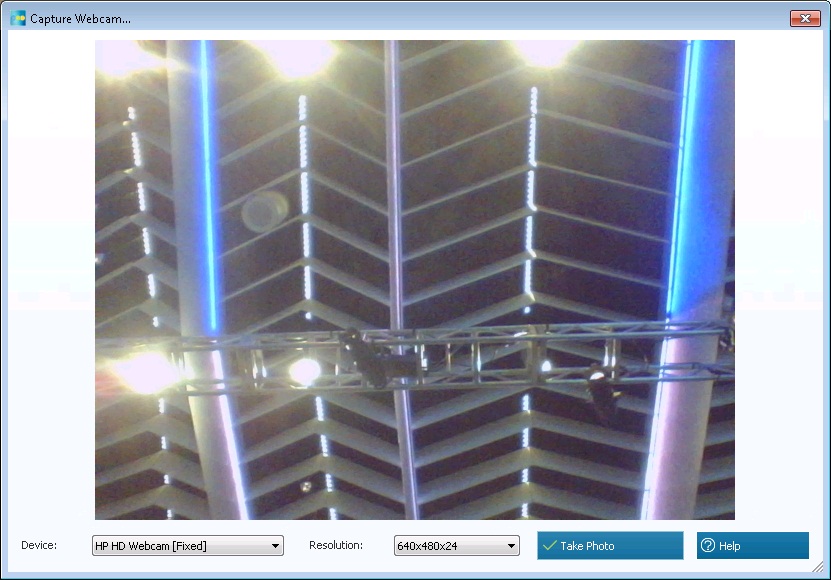Viewport: 831px width, 580px height.
Task: Click the 'Resolution:' label
Action: pyautogui.click(x=335, y=546)
